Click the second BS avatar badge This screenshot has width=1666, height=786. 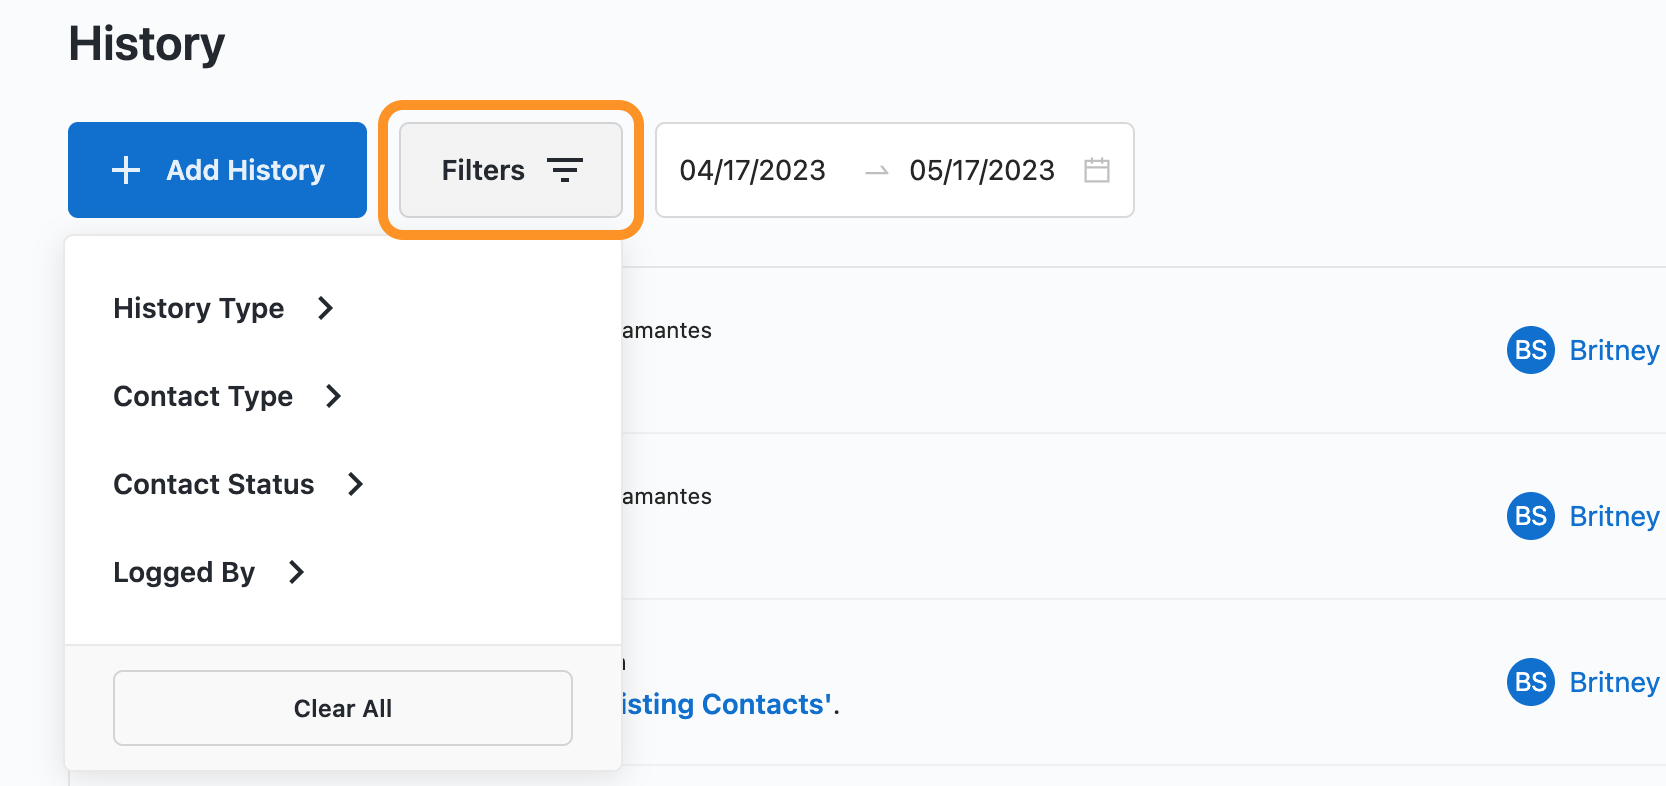pyautogui.click(x=1530, y=516)
